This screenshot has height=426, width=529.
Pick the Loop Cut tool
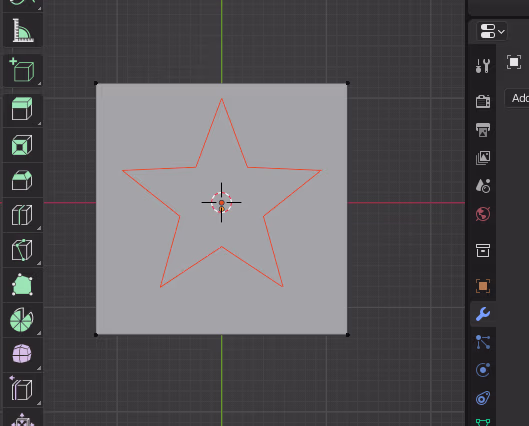pos(23,215)
